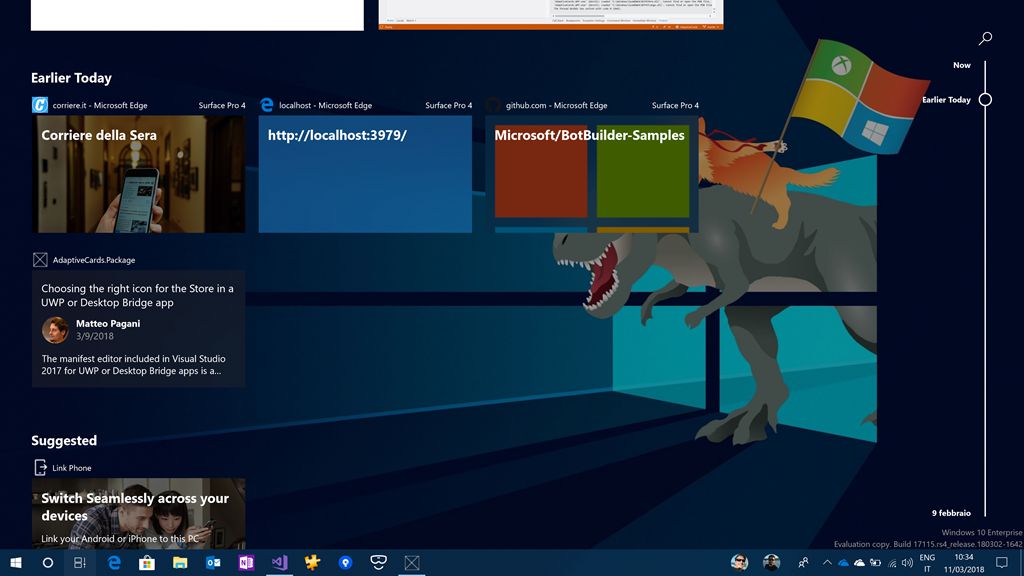The width and height of the screenshot is (1024, 576).
Task: Toggle Task View in the taskbar
Action: click(x=80, y=562)
